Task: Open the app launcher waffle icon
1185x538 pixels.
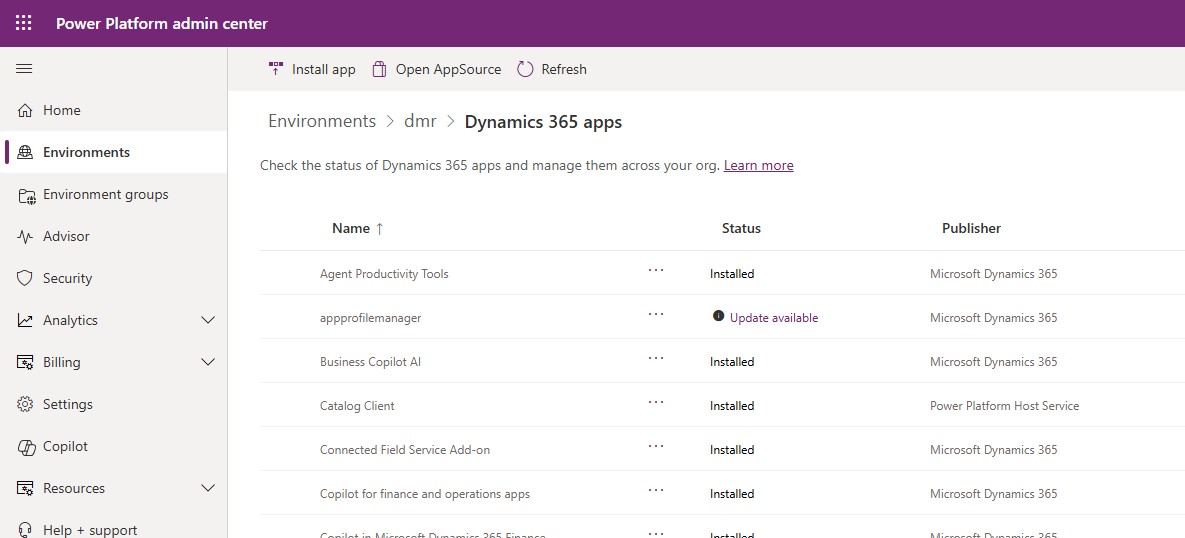Action: pos(23,23)
